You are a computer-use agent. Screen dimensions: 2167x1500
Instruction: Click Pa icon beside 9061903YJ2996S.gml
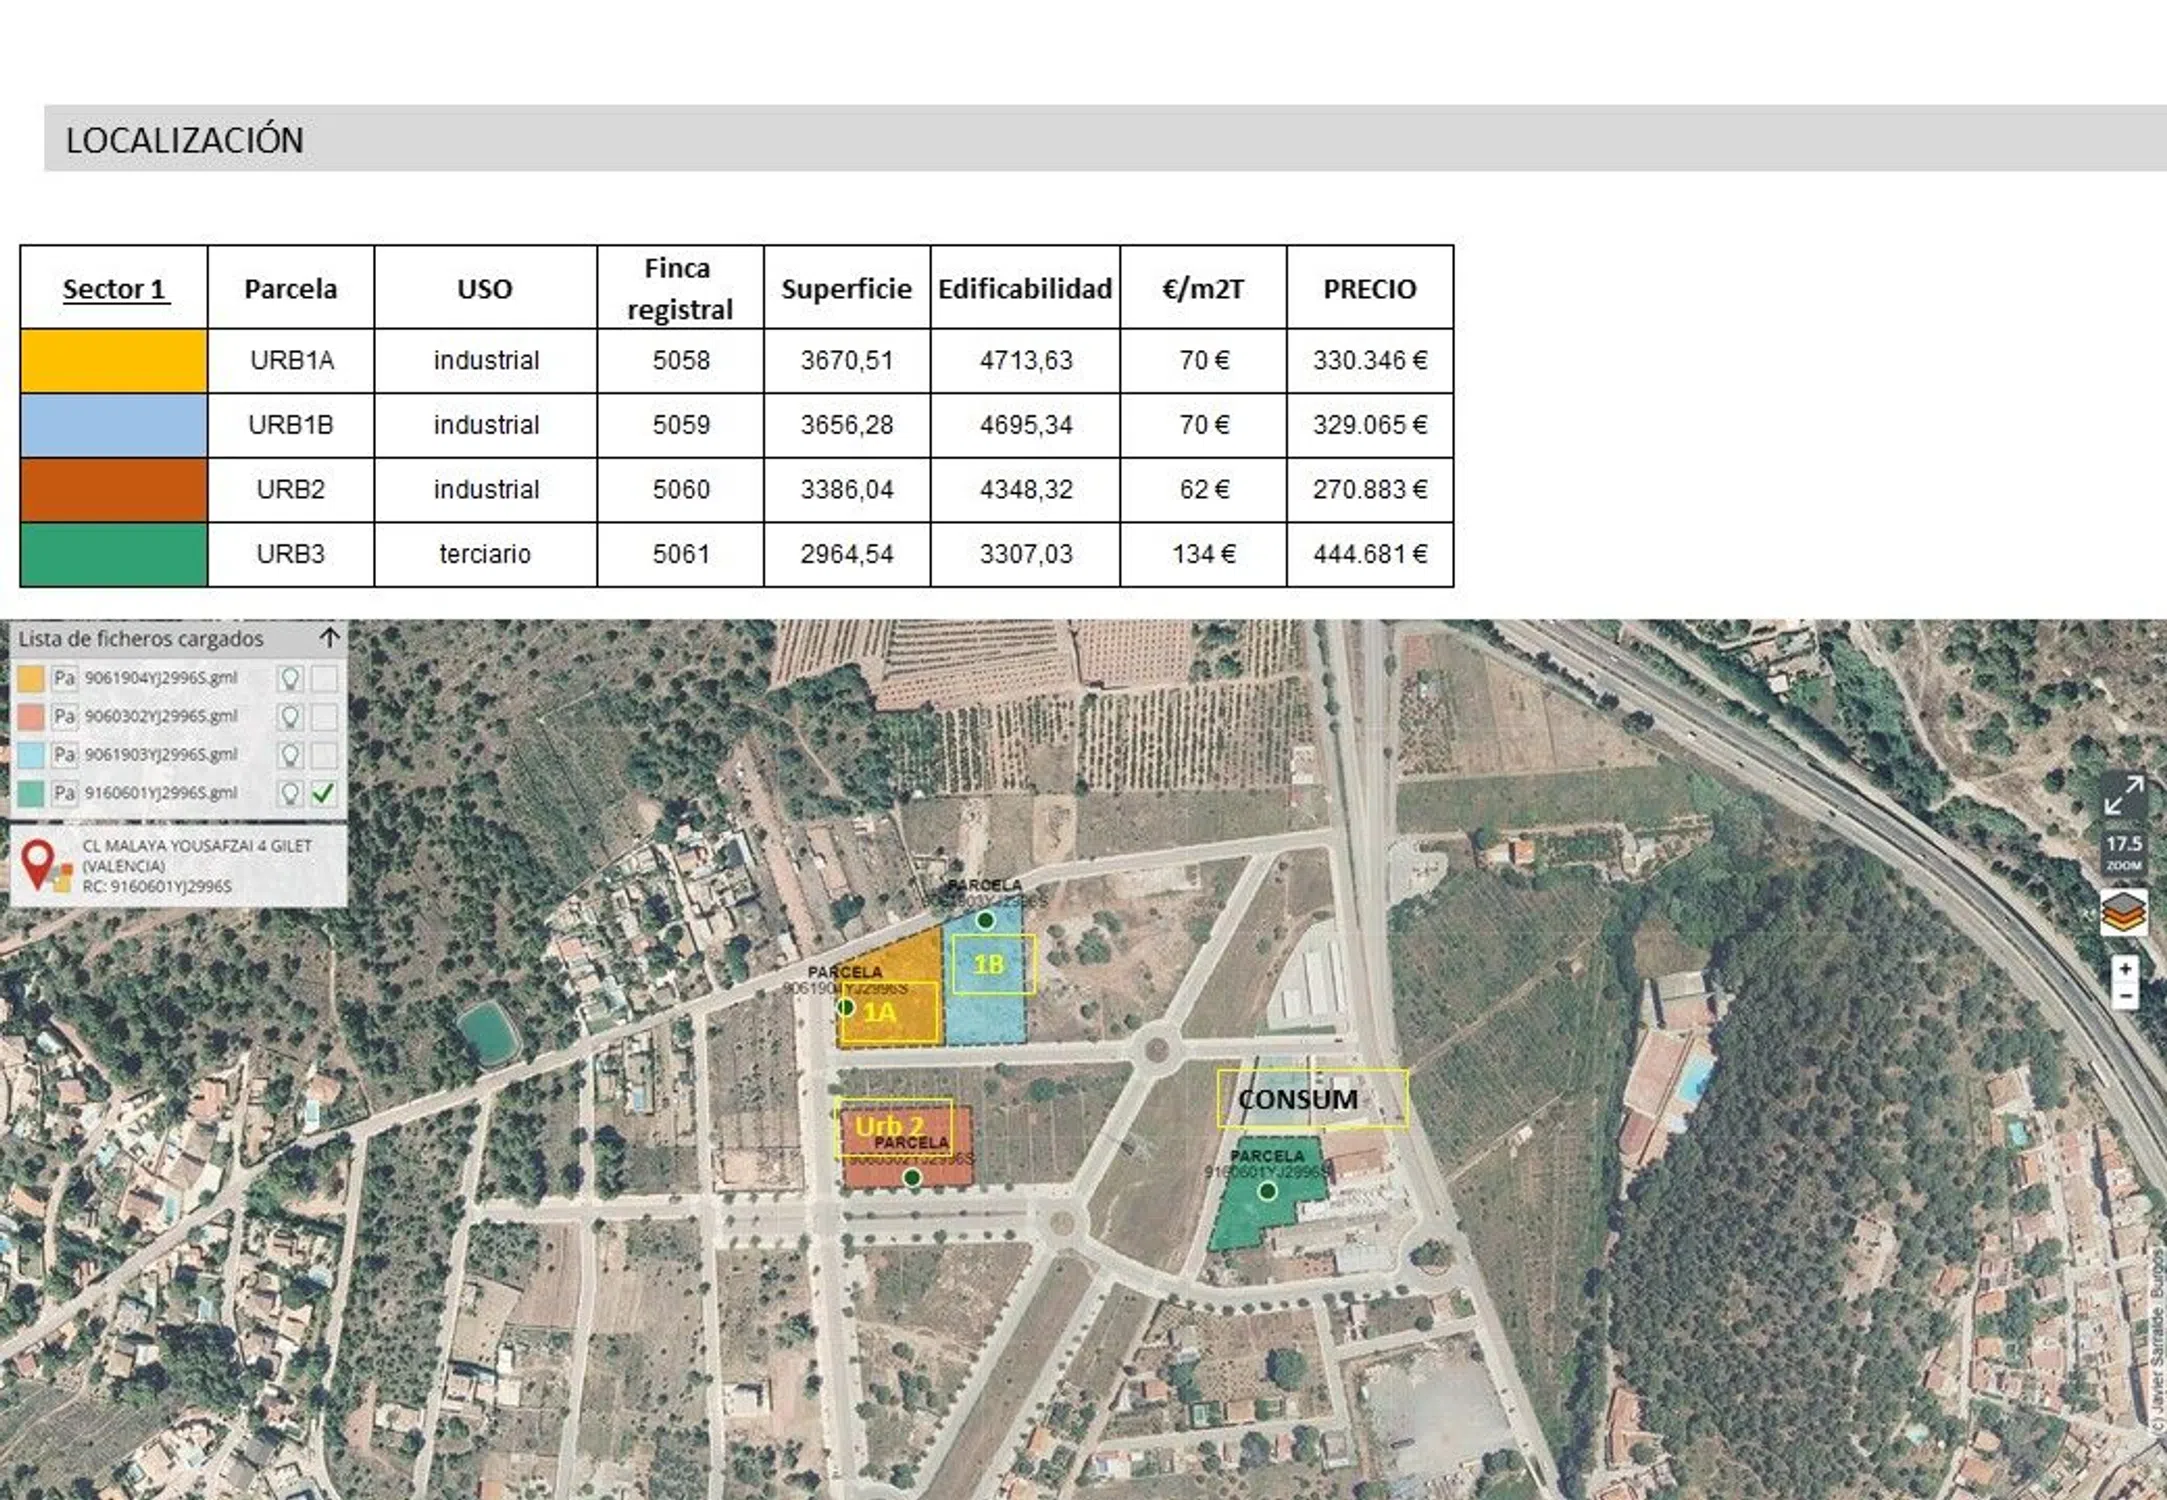[x=64, y=755]
